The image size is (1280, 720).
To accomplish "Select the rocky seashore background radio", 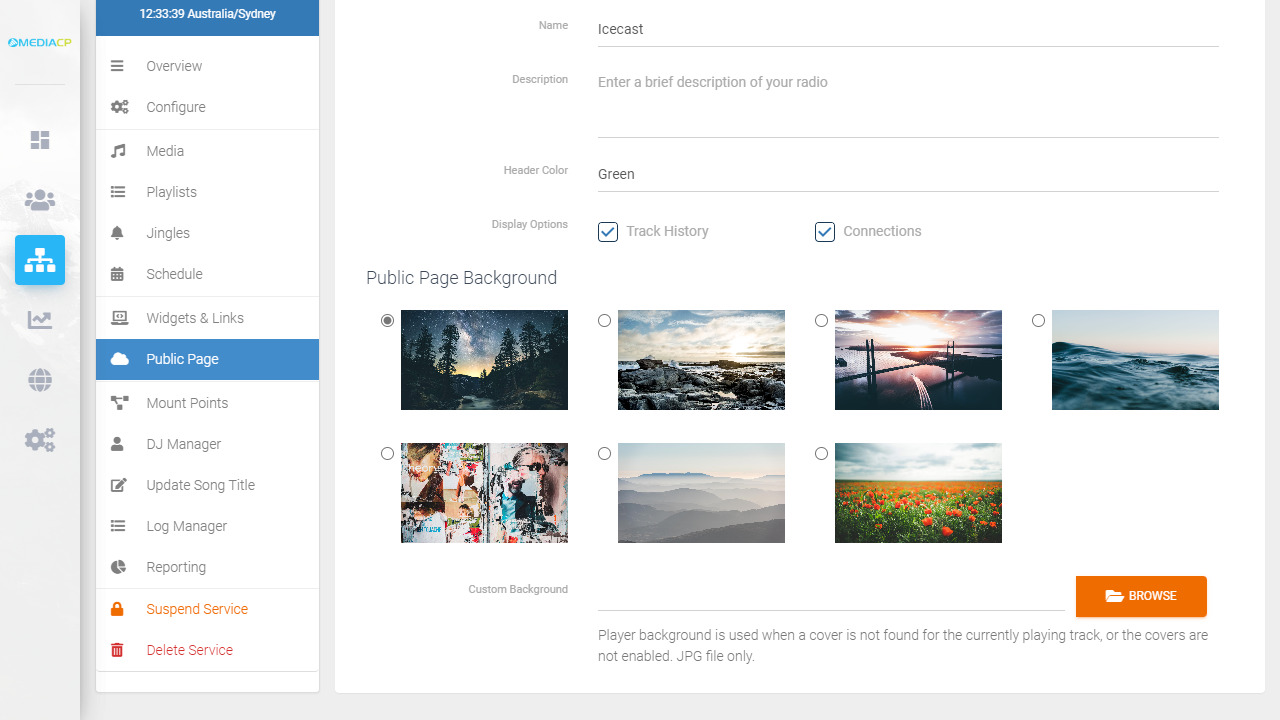I will 604,321.
